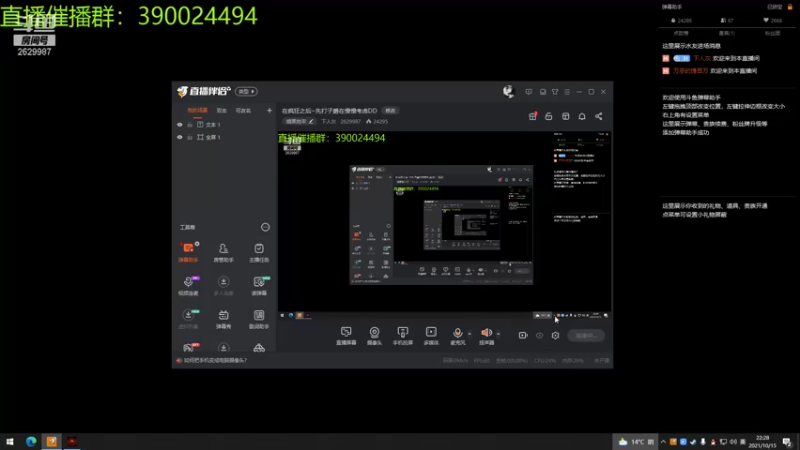The width and height of the screenshot is (800, 450).
Task: Click the lock icon in the room toolbar
Action: click(x=548, y=116)
